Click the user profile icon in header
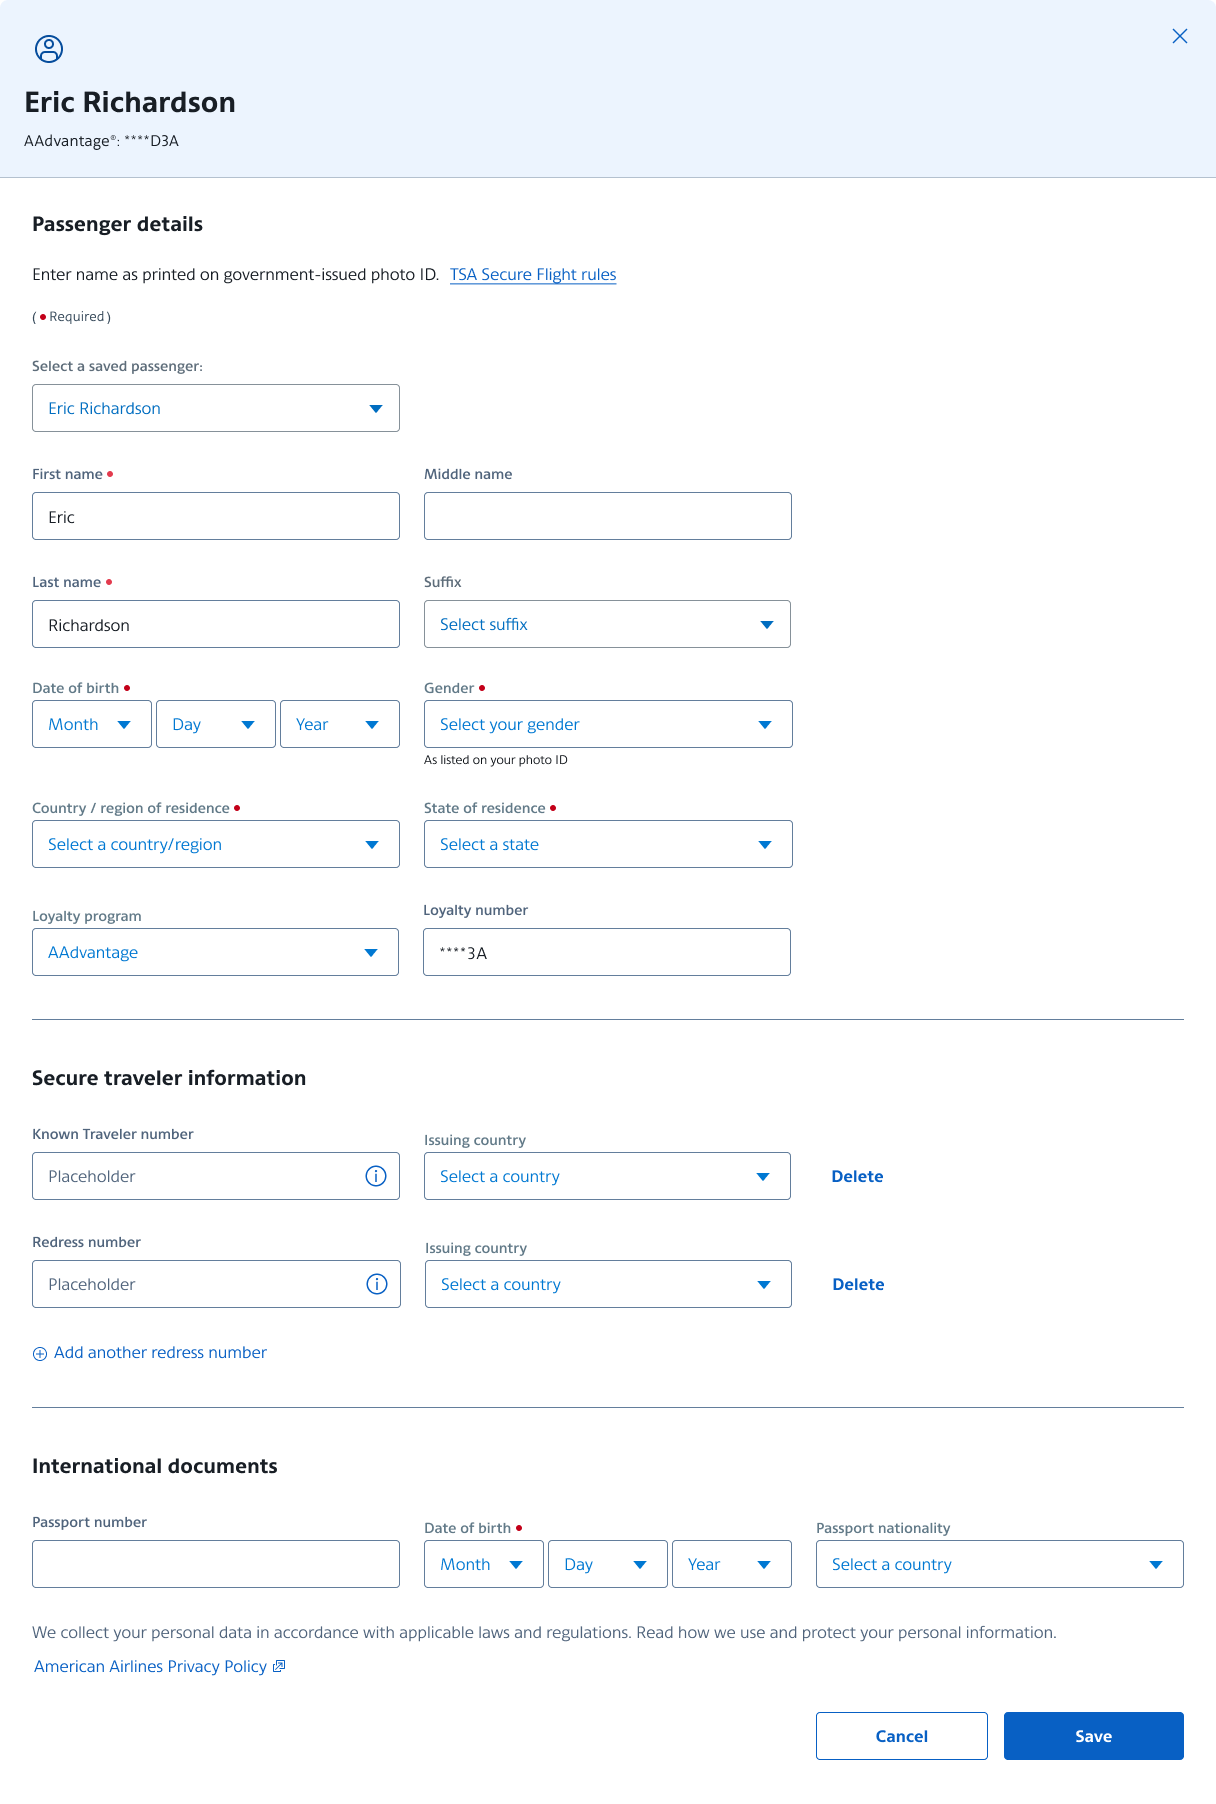The width and height of the screenshot is (1216, 1804). point(49,49)
